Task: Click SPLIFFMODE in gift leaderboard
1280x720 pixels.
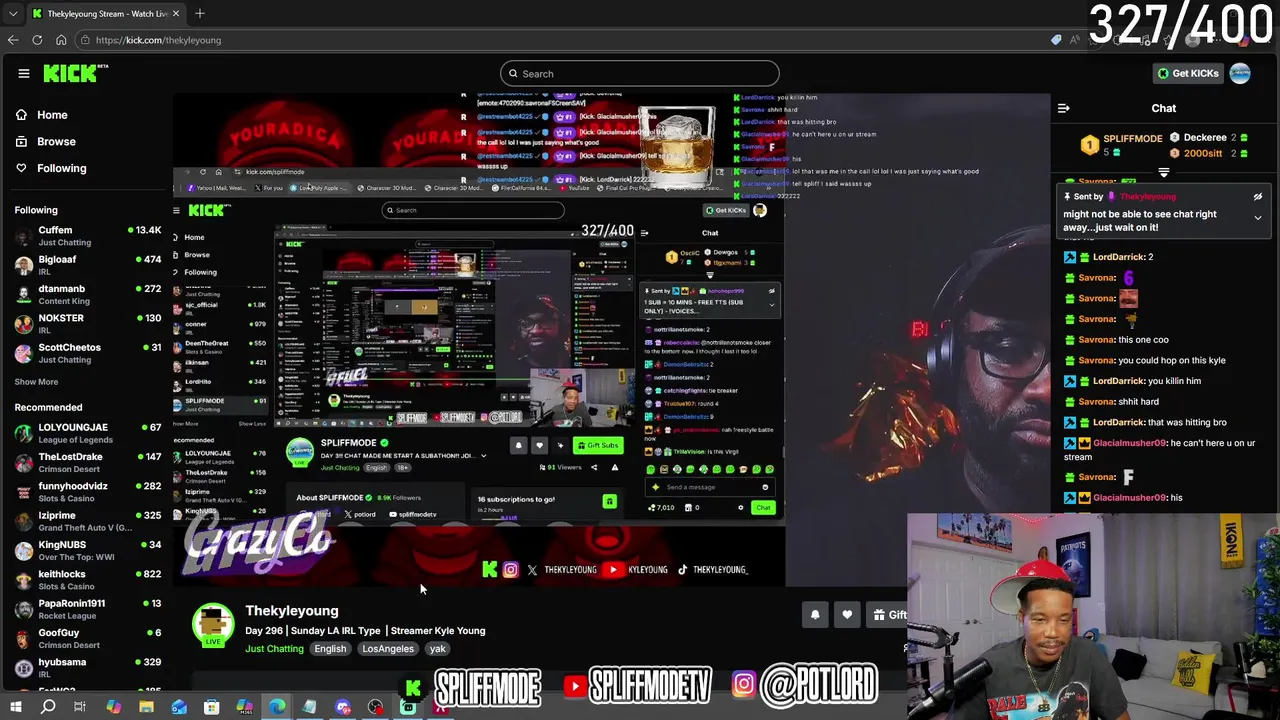Action: click(1133, 139)
